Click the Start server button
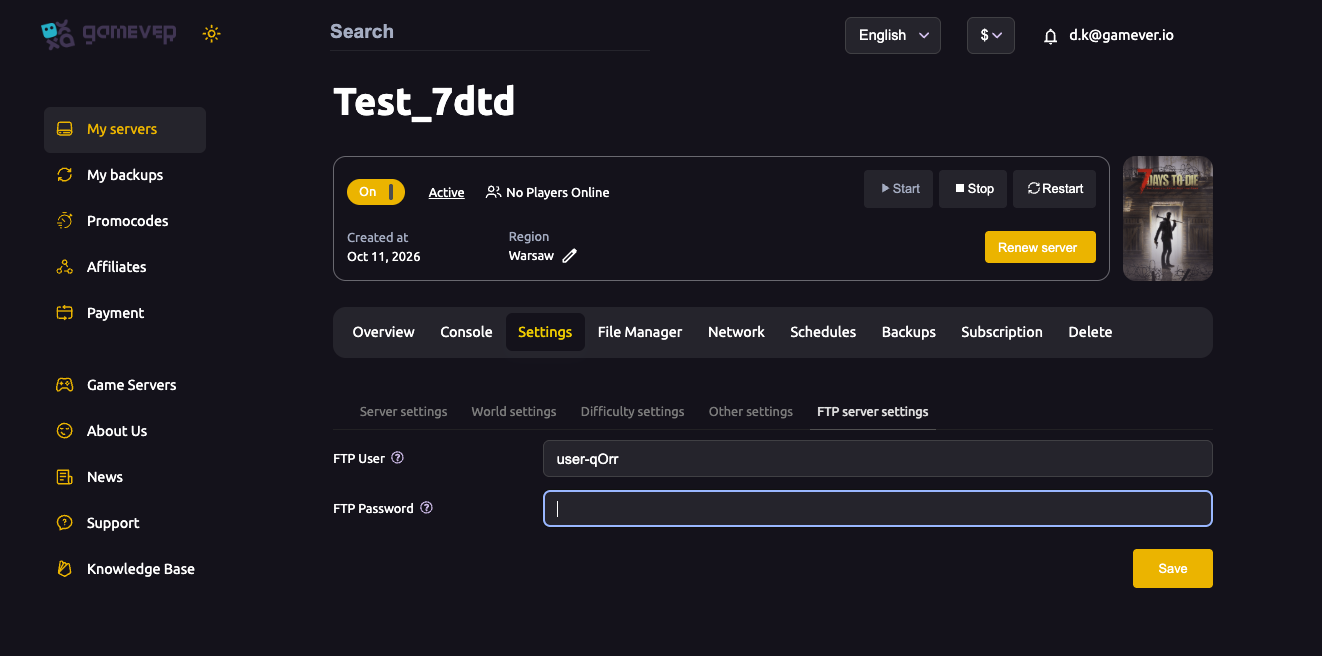The width and height of the screenshot is (1322, 656). pyautogui.click(x=899, y=189)
